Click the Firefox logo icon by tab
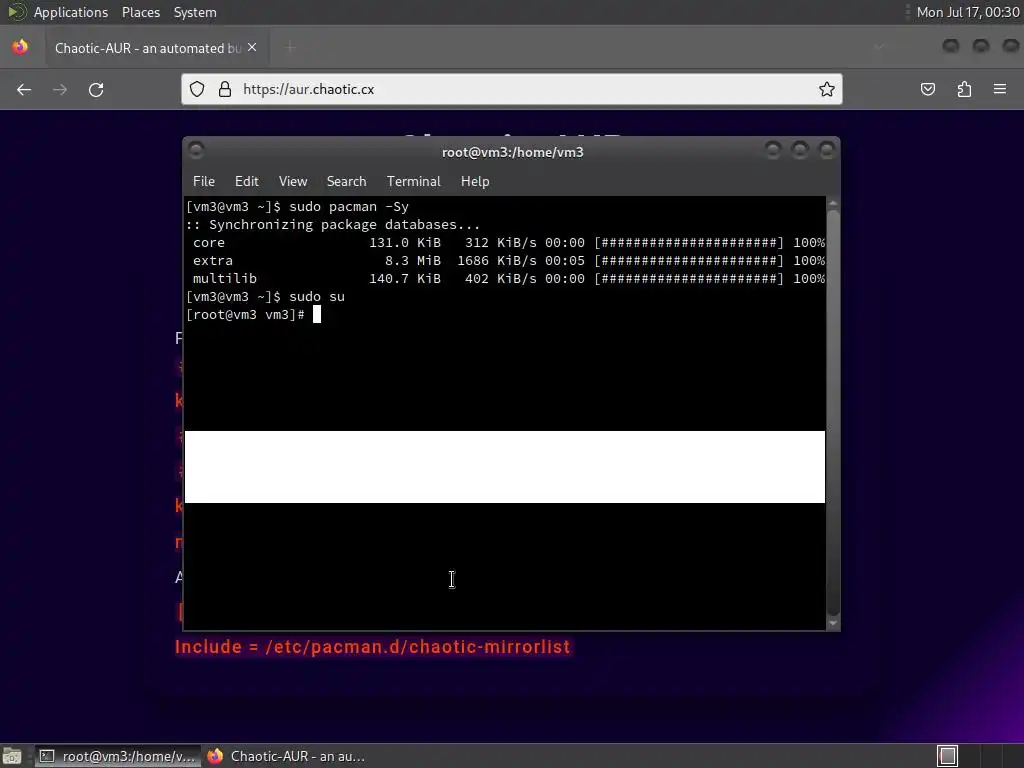This screenshot has width=1024, height=768. click(x=20, y=47)
